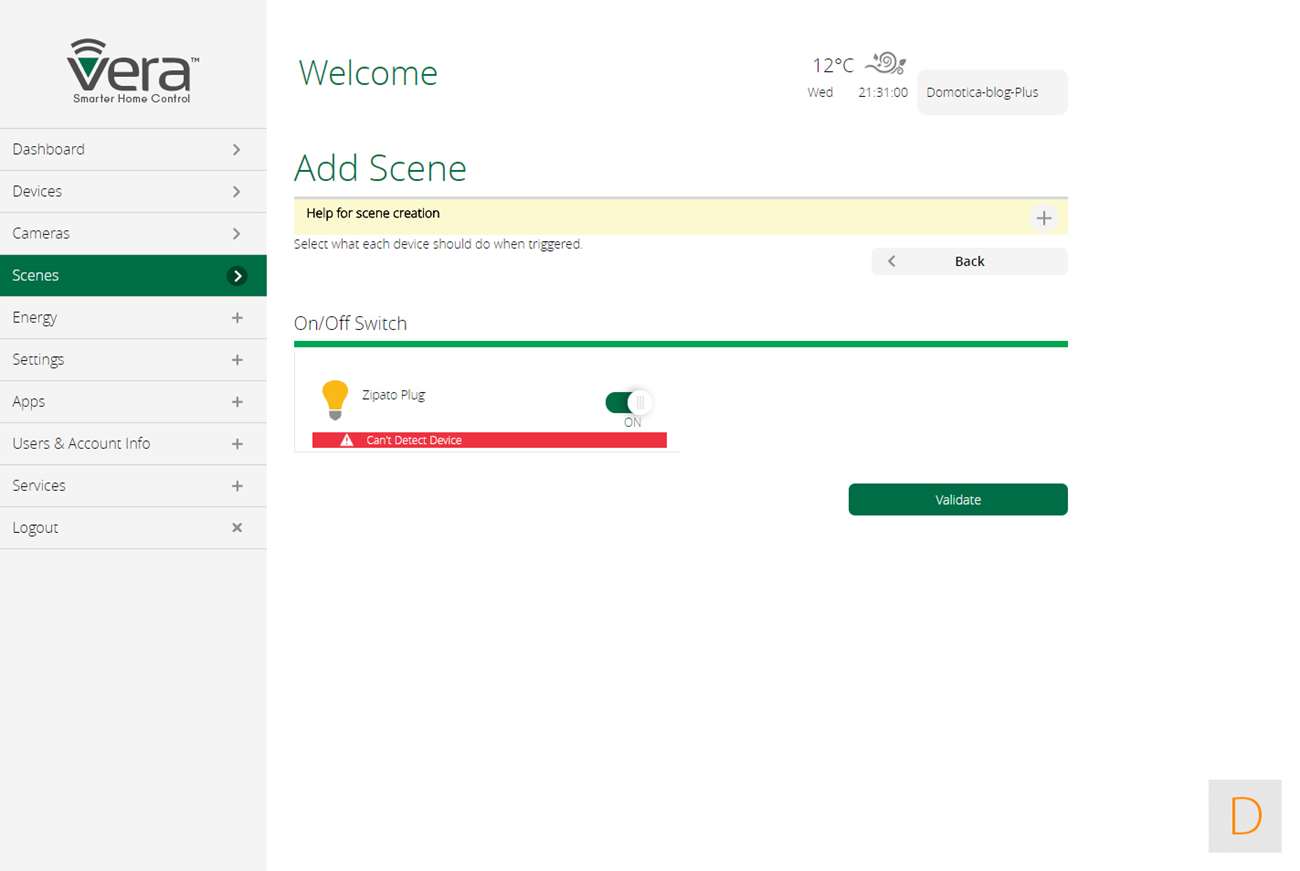Image resolution: width=1300 pixels, height=871 pixels.
Task: Click the left arrow on the Back button
Action: 891,261
